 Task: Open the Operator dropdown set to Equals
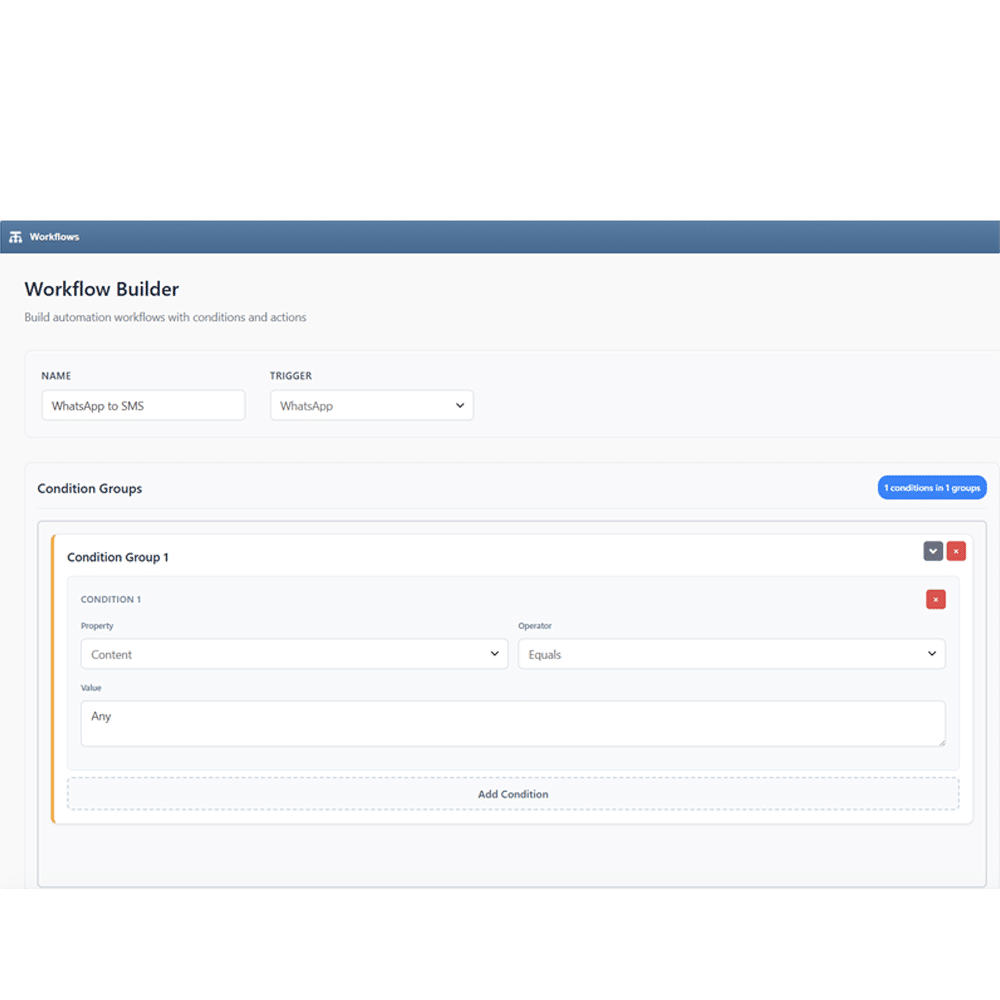click(x=731, y=654)
